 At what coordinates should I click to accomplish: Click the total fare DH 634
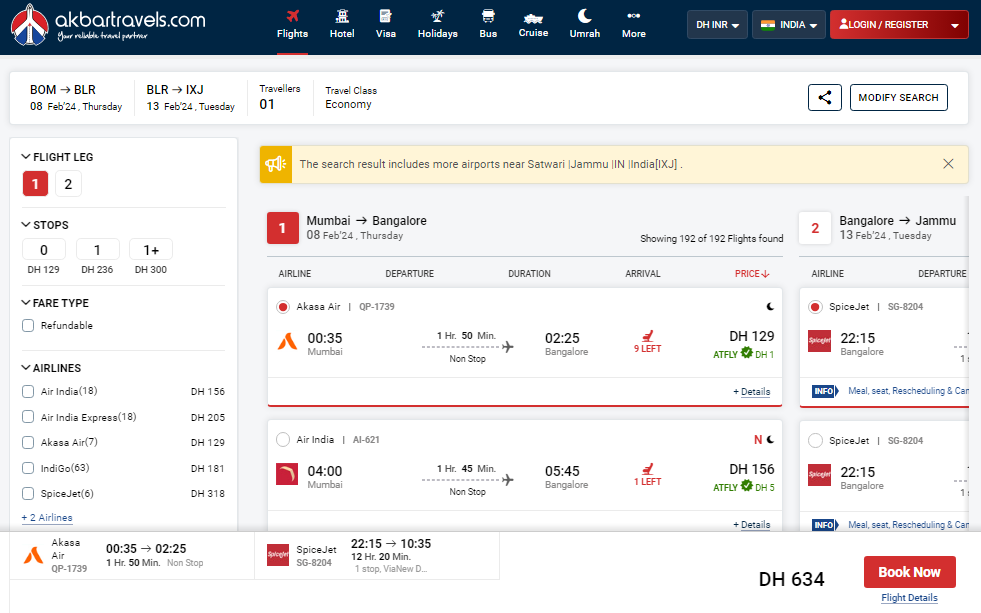pos(791,579)
